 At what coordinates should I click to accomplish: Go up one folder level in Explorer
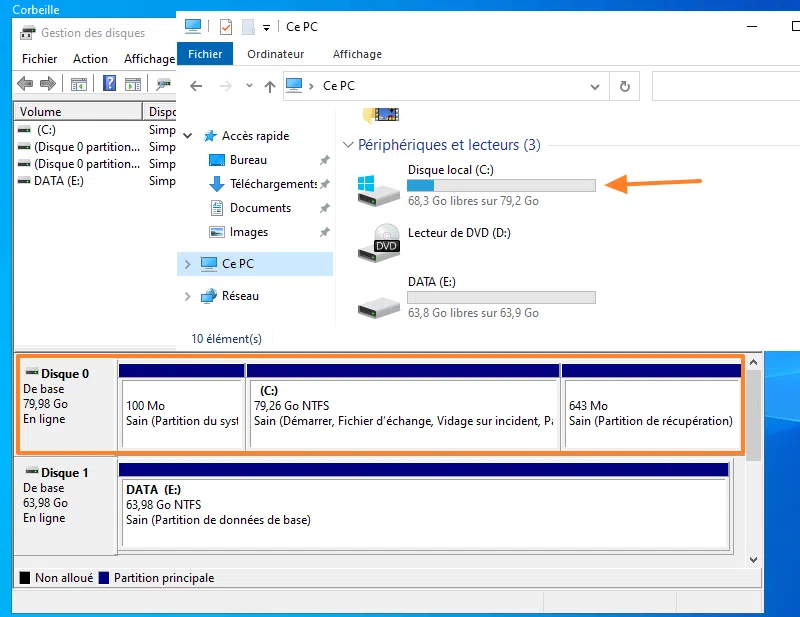[x=269, y=87]
